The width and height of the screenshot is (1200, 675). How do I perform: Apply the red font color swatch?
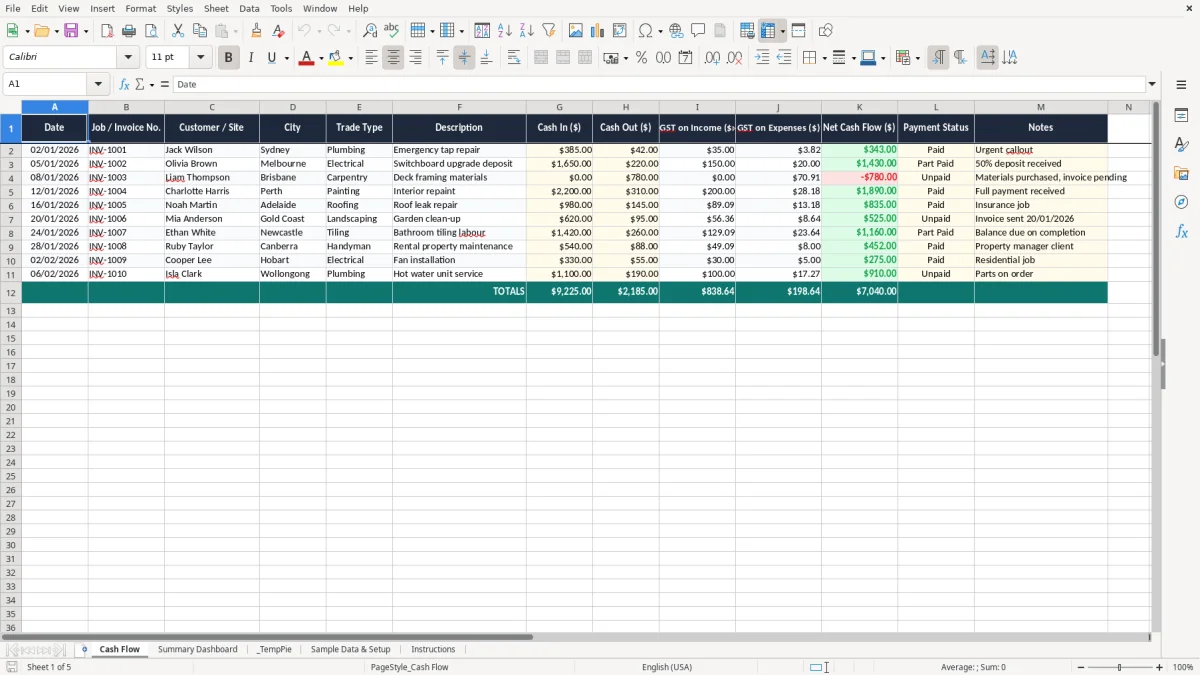pos(307,58)
